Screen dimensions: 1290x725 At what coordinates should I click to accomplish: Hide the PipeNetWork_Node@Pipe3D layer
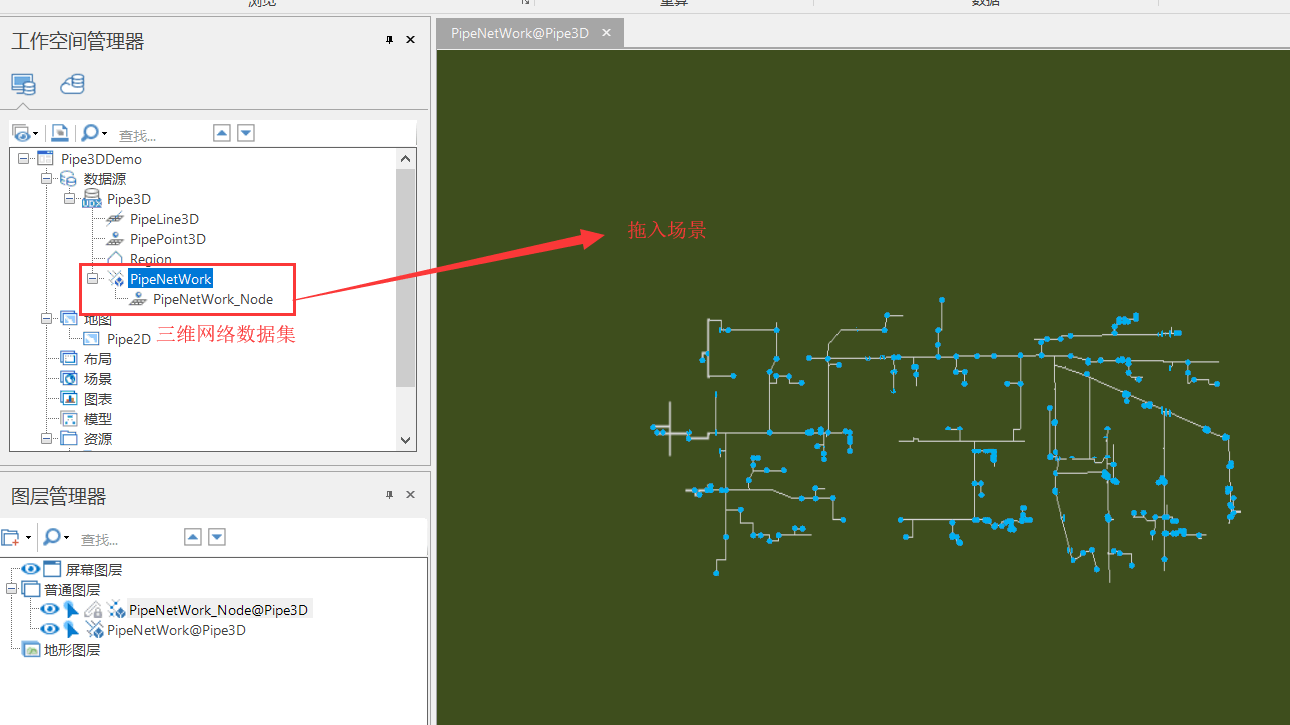(x=50, y=609)
